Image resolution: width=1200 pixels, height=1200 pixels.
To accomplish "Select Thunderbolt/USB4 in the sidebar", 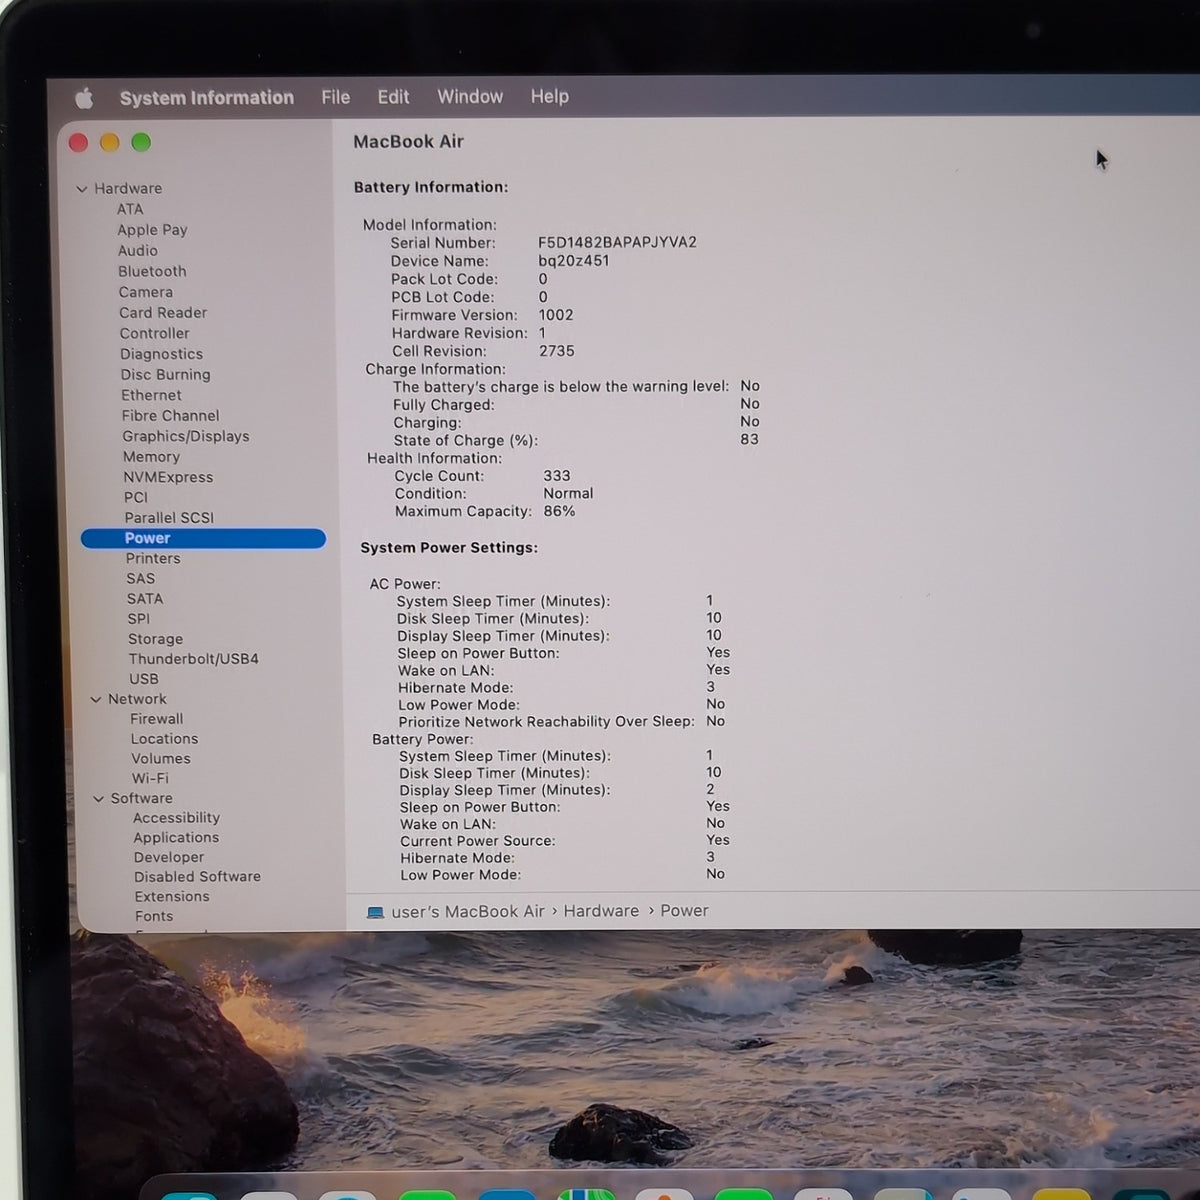I will [194, 659].
